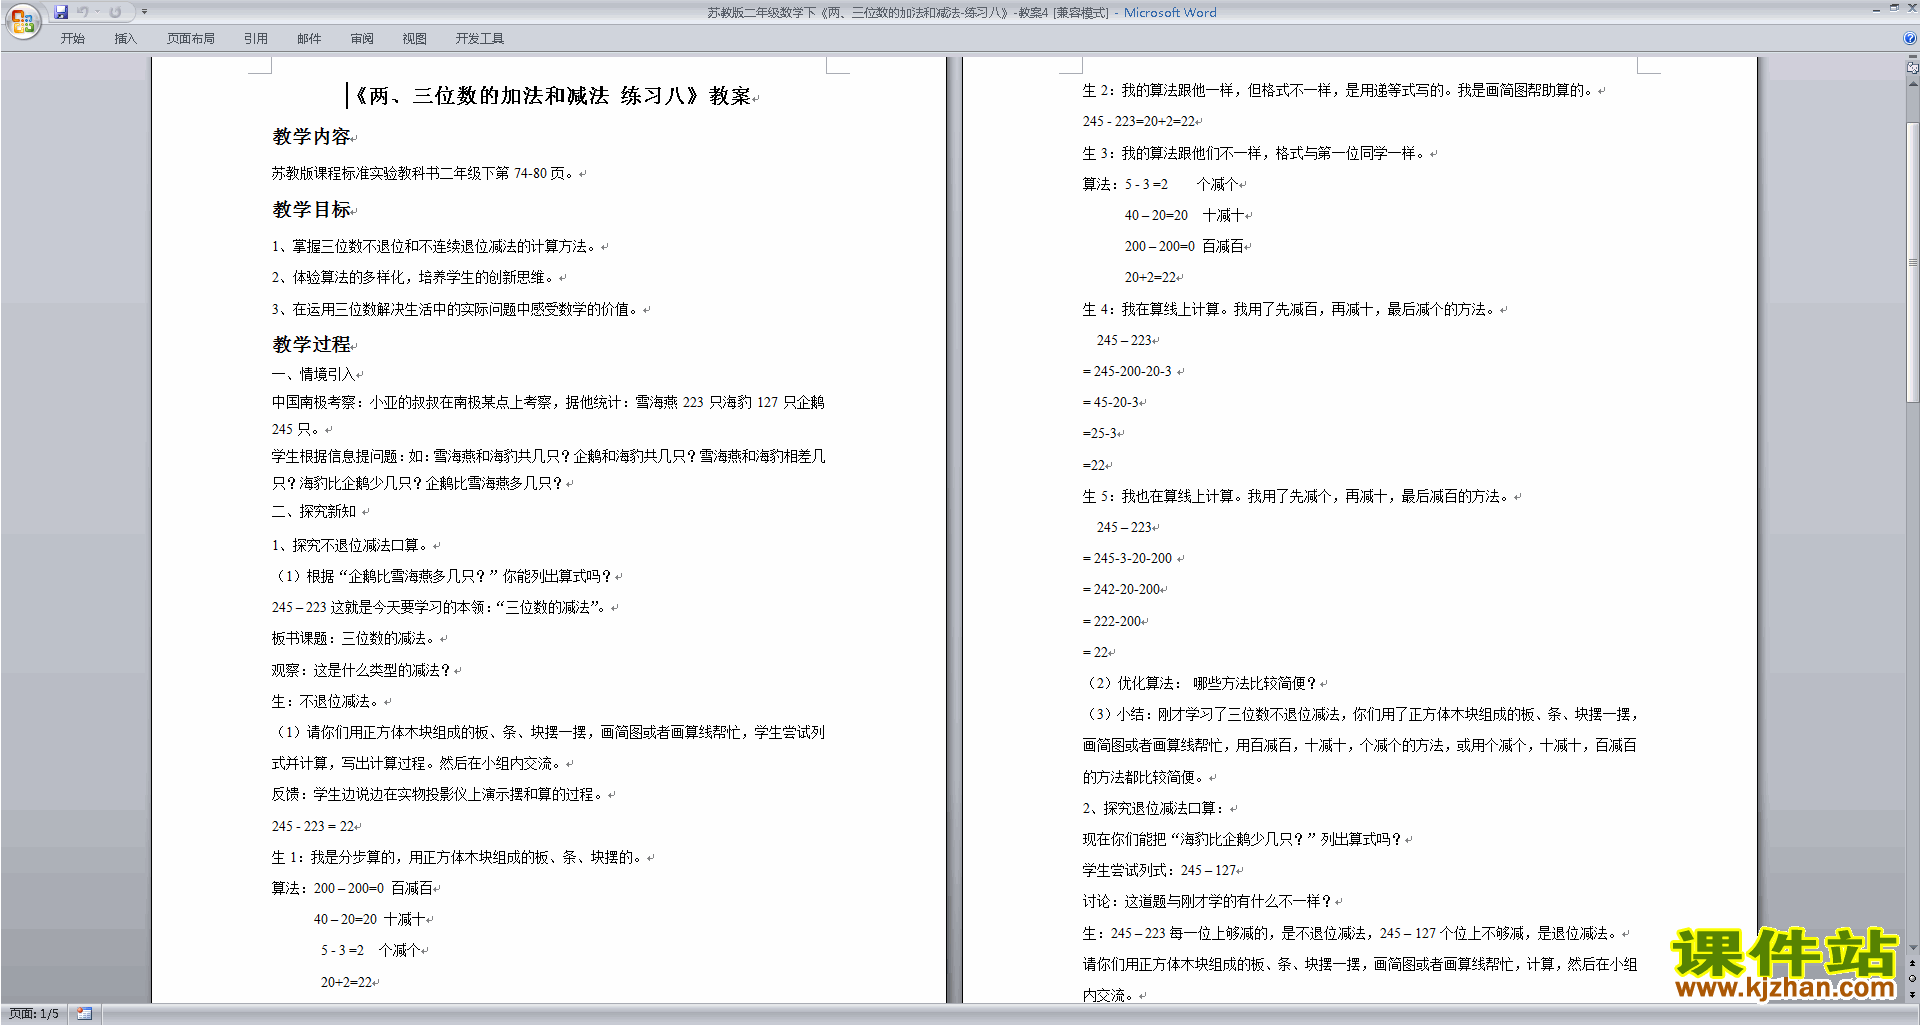Image resolution: width=1920 pixels, height=1025 pixels.
Task: Click the scrollbar up arrow
Action: 1912,84
